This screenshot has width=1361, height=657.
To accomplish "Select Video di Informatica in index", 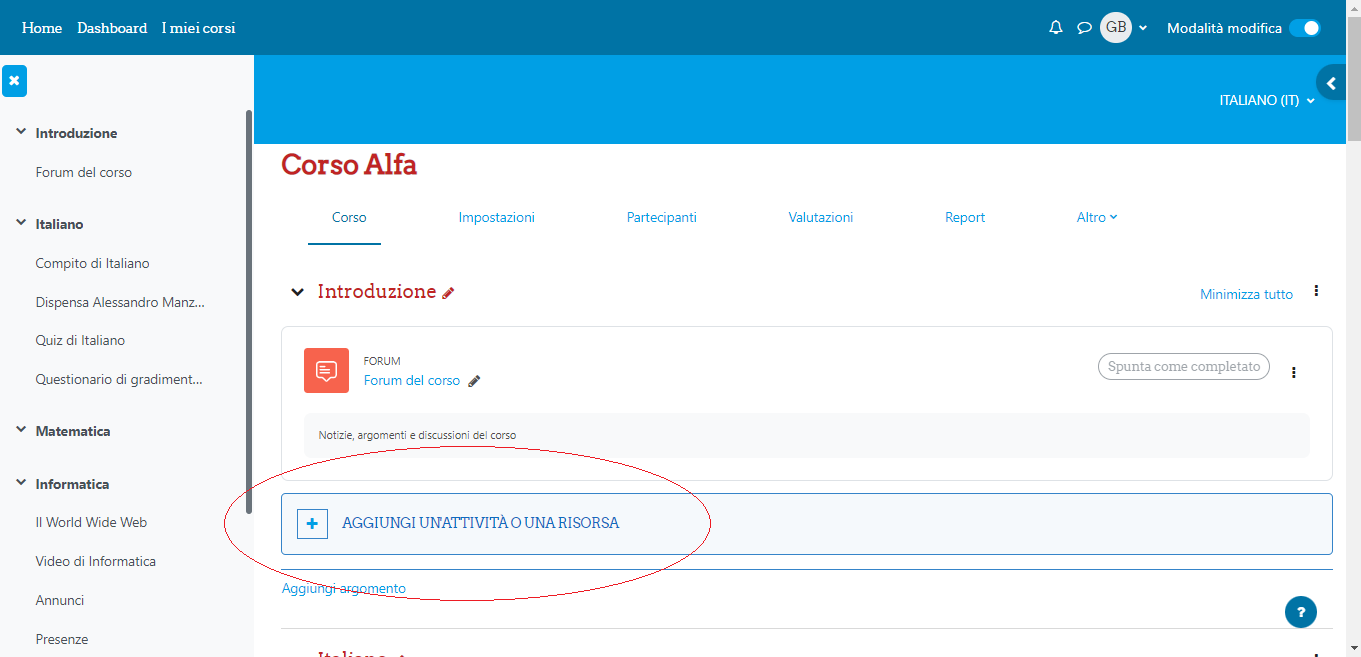I will click(x=96, y=561).
